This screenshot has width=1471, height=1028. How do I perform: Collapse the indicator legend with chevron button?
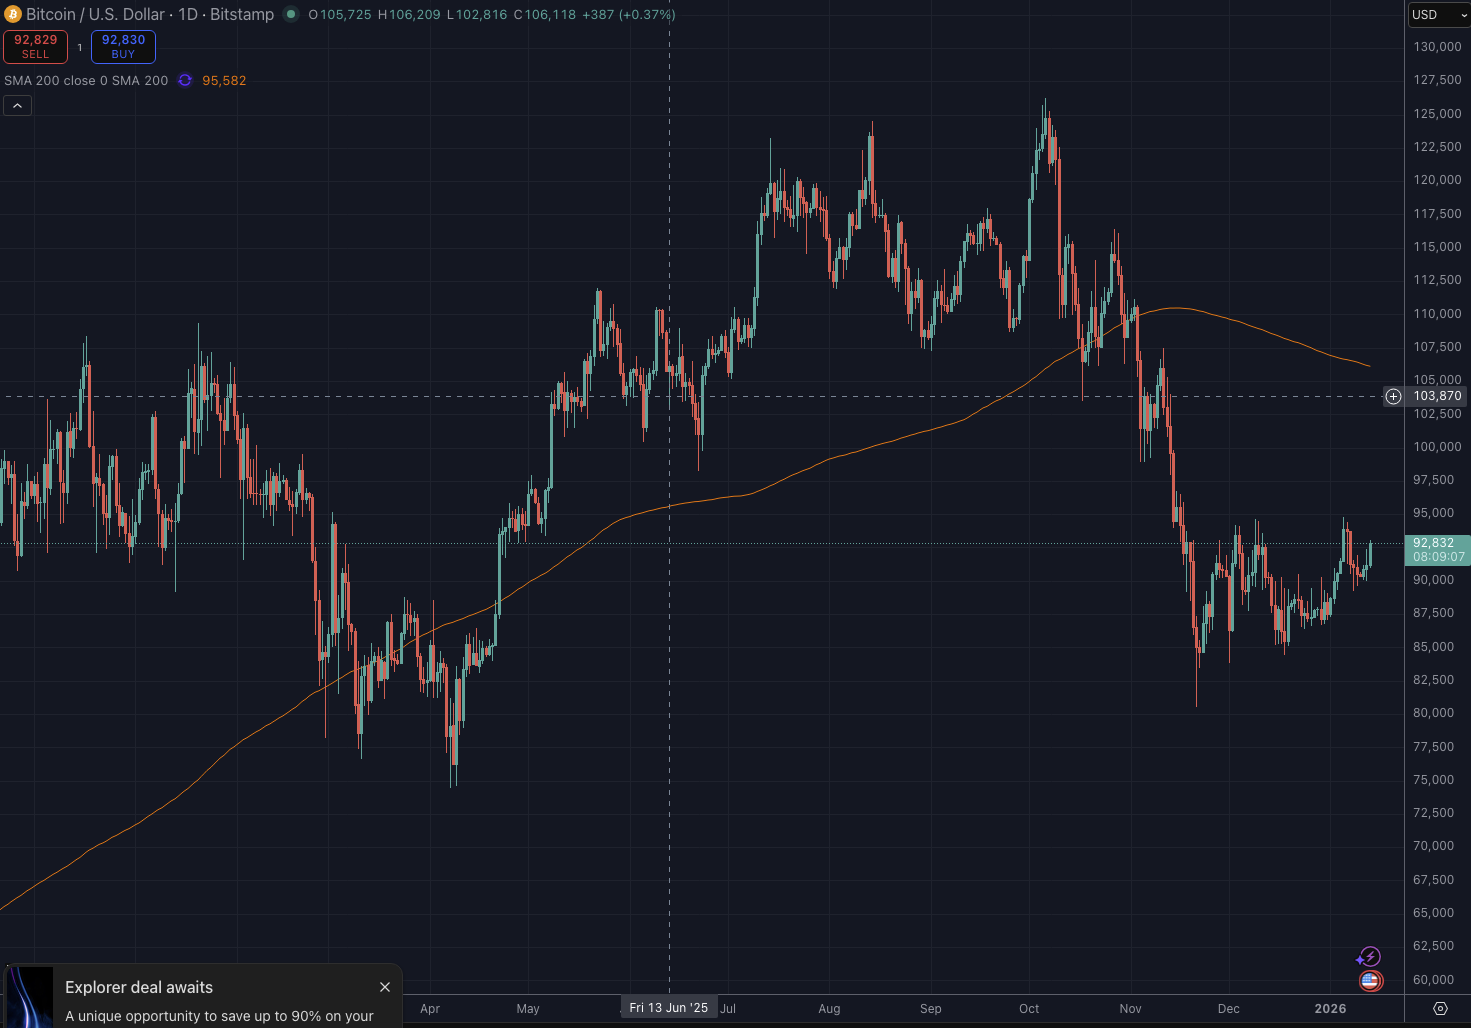pyautogui.click(x=18, y=106)
